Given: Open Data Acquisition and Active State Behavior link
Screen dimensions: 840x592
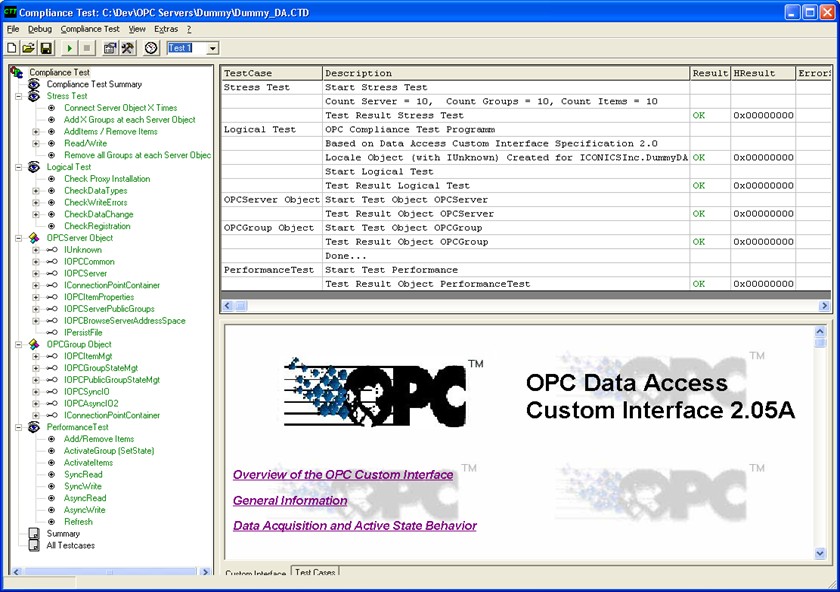Looking at the screenshot, I should pos(355,526).
